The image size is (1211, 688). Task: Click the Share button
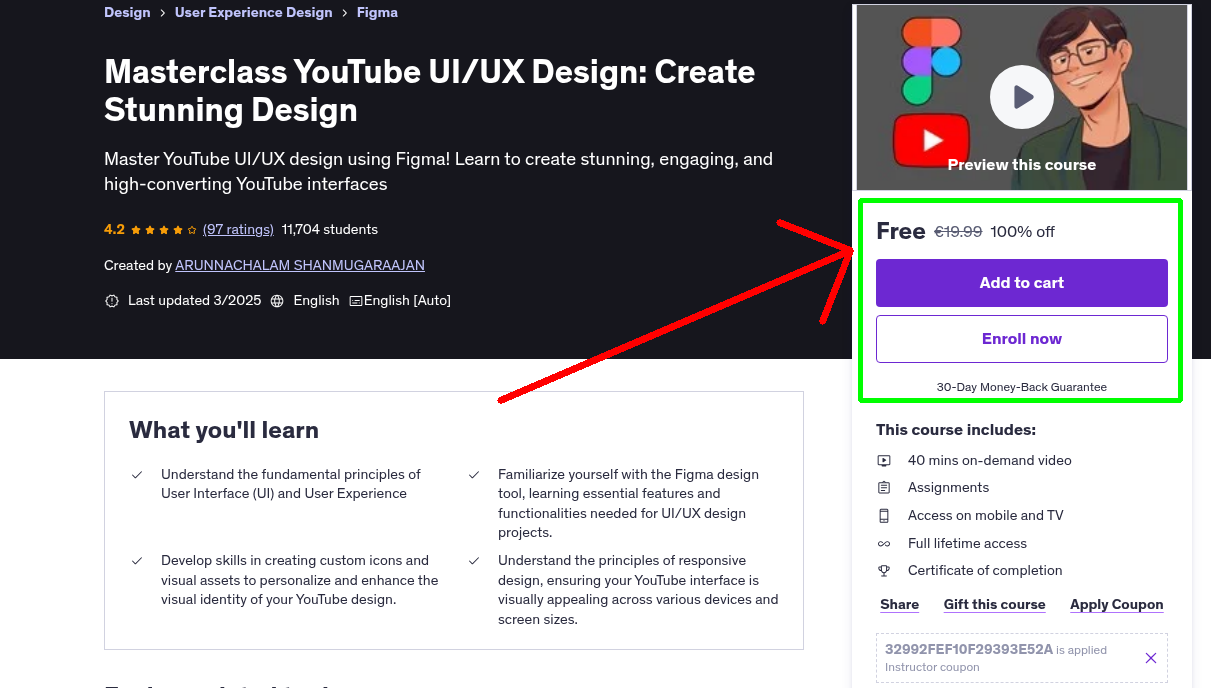(x=900, y=605)
